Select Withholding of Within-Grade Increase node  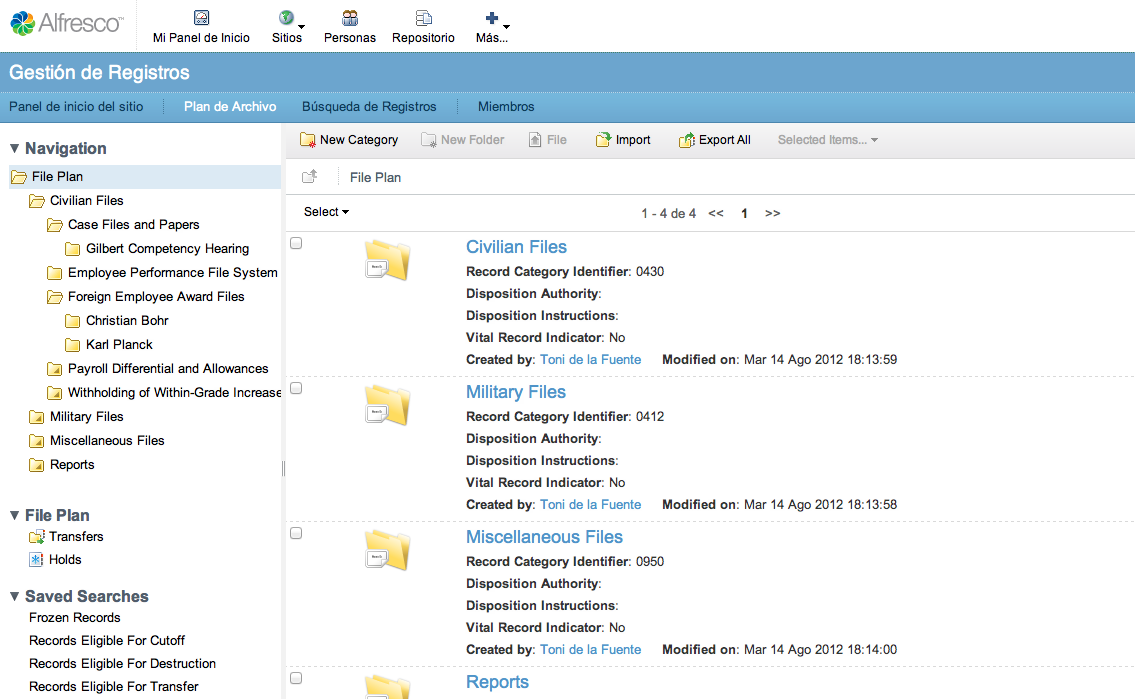(174, 392)
